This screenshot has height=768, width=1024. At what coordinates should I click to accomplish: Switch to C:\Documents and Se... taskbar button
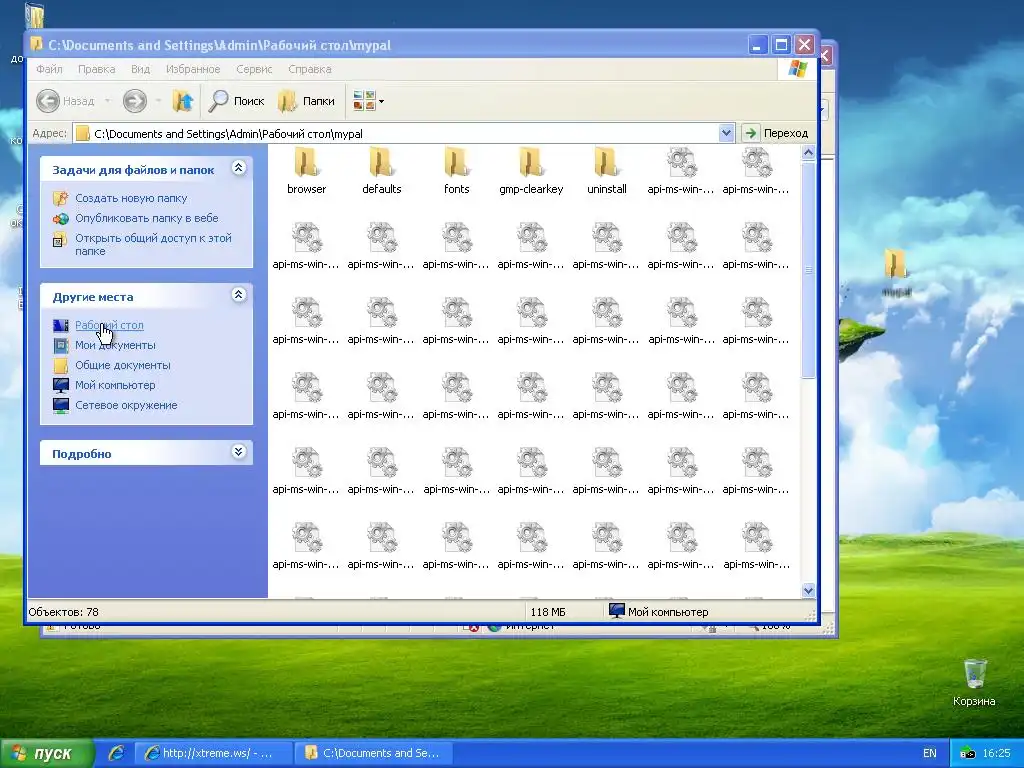[372, 753]
